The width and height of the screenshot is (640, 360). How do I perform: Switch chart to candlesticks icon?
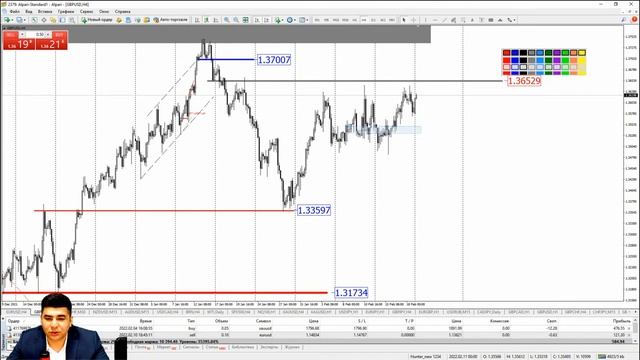click(207, 20)
